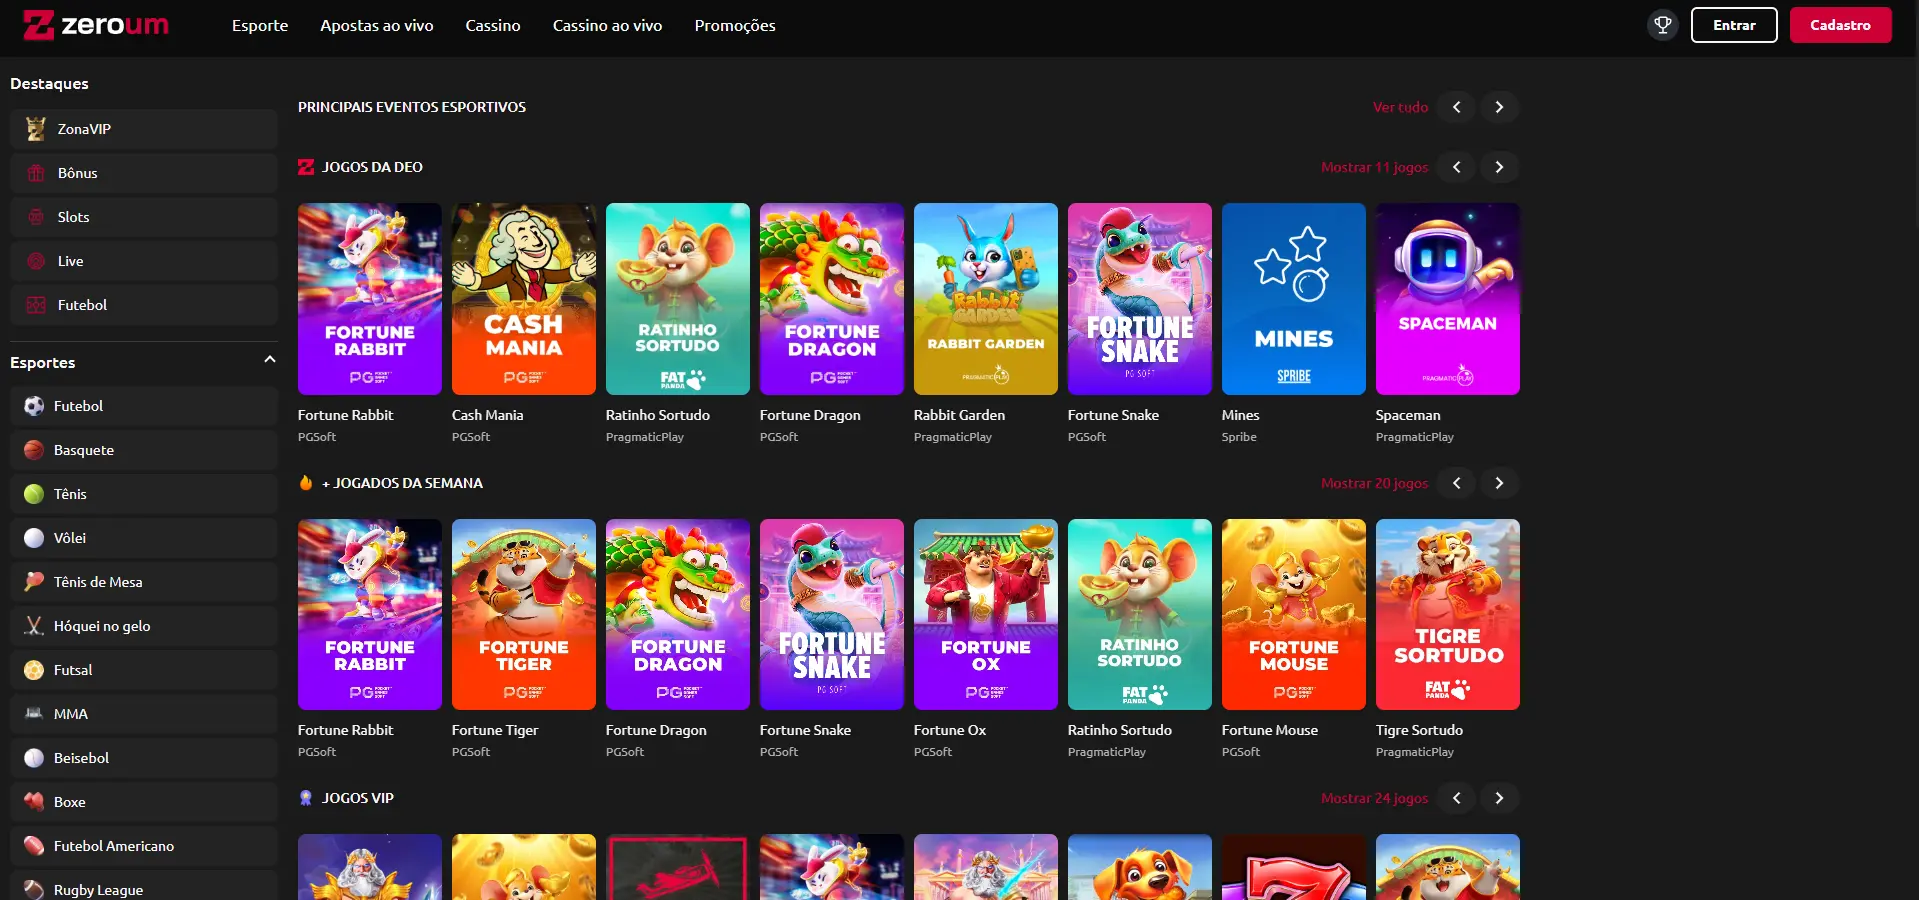
Task: Open ZonaVIP from Destaques sidebar
Action: (x=144, y=129)
